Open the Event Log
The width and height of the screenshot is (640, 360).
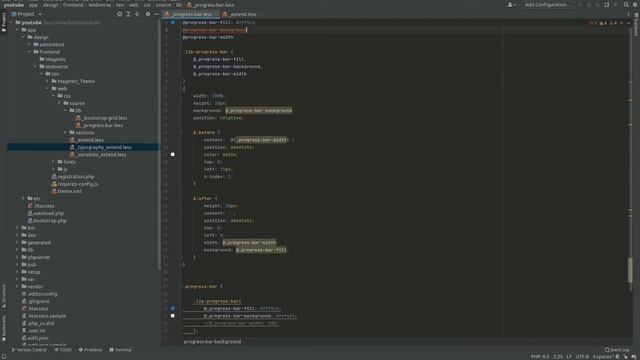(x=617, y=350)
